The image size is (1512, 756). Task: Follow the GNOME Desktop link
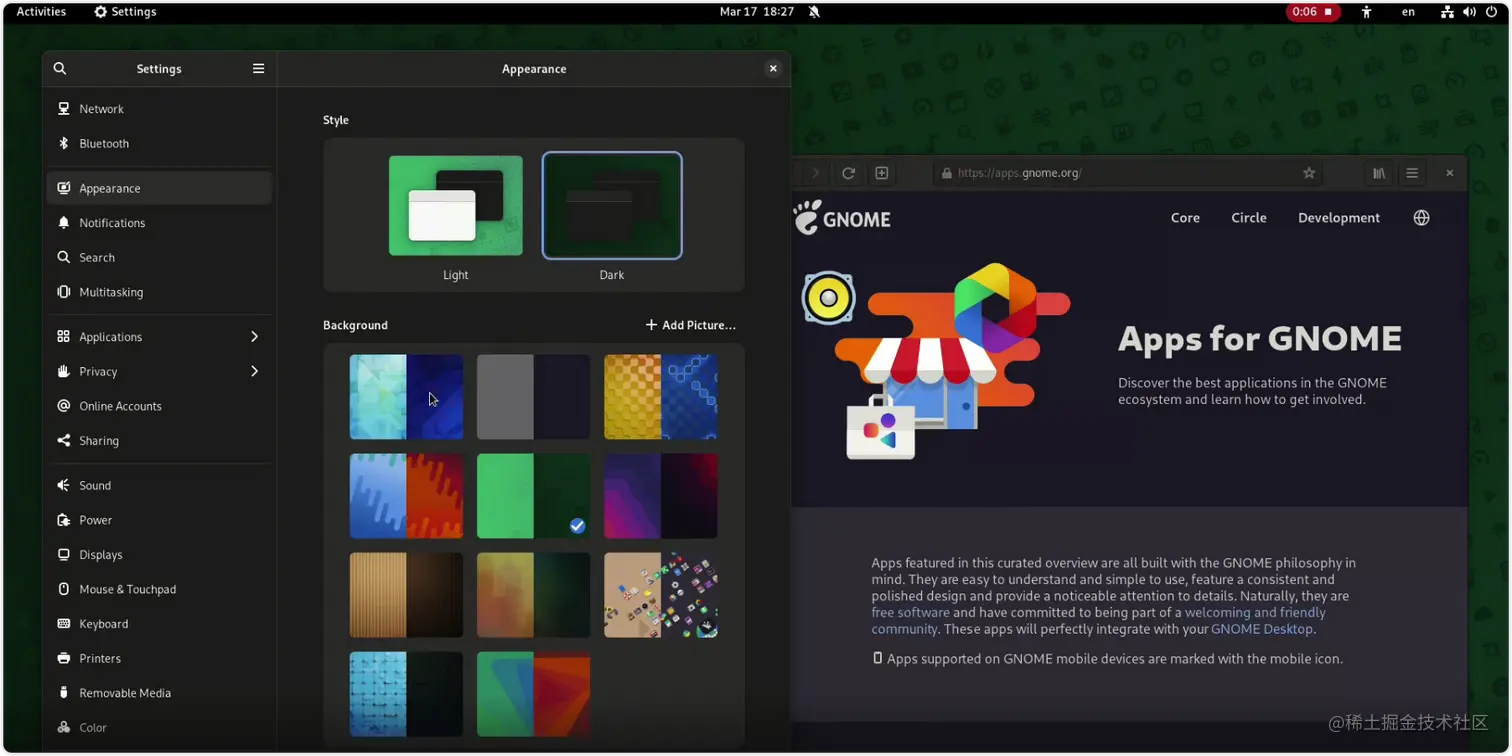coord(1262,629)
